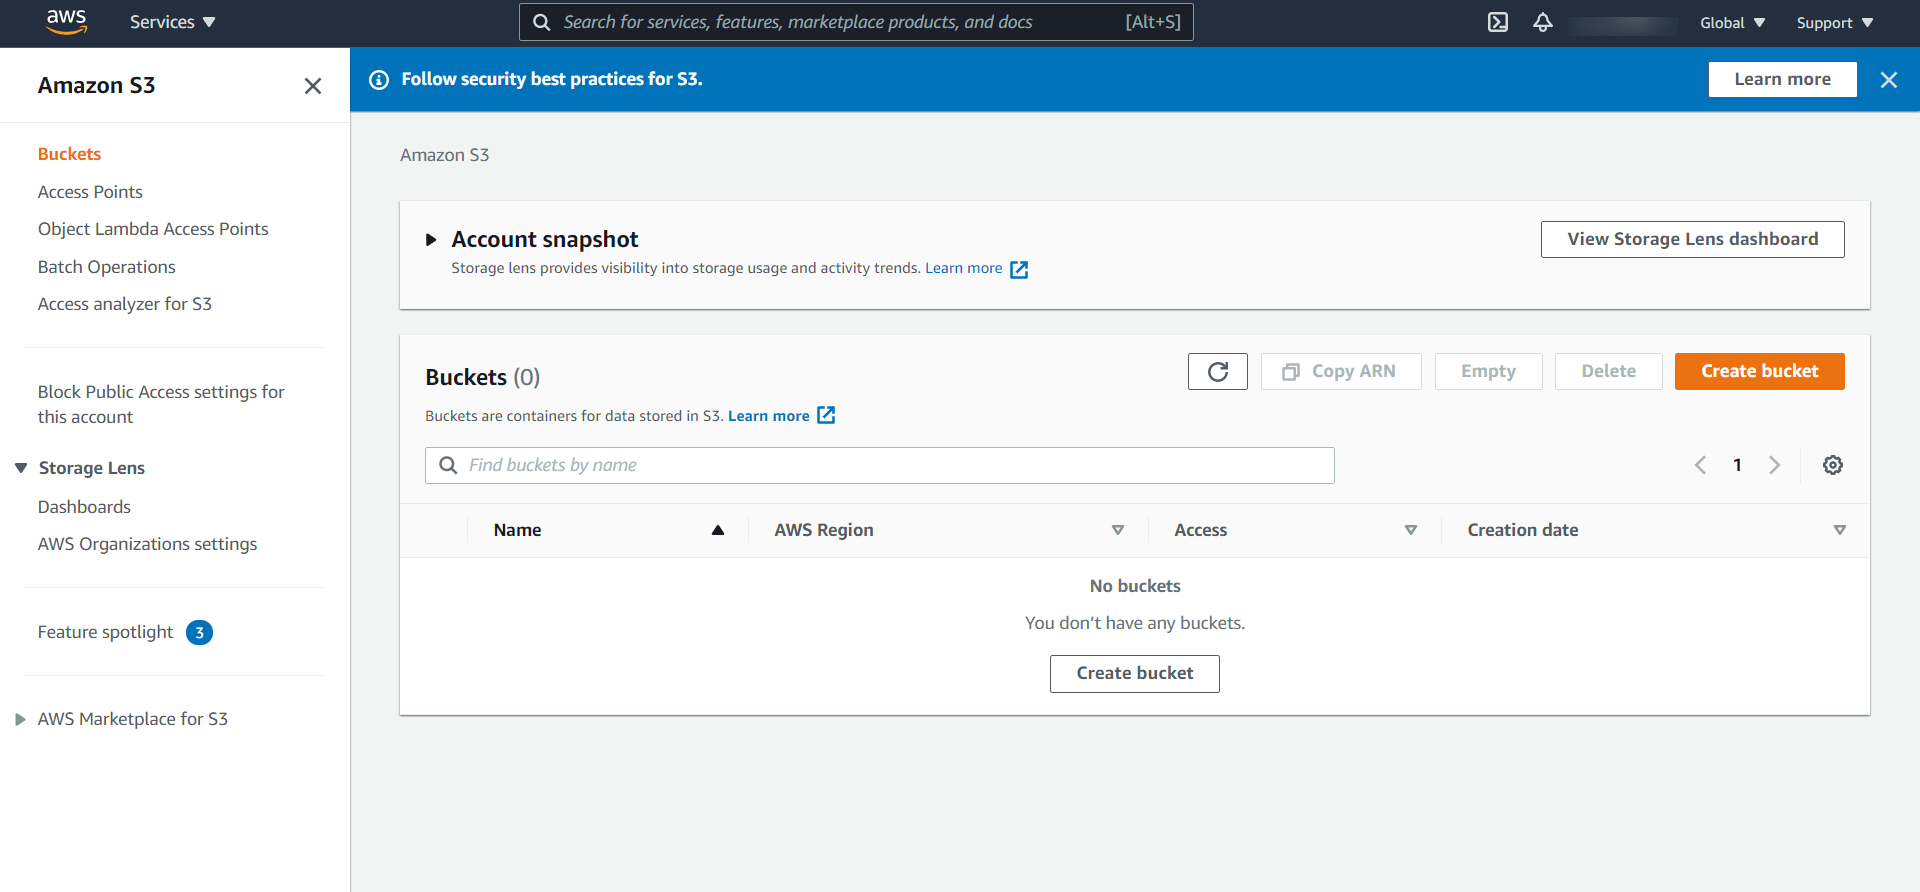Open Access analyzer for S3

coord(125,304)
